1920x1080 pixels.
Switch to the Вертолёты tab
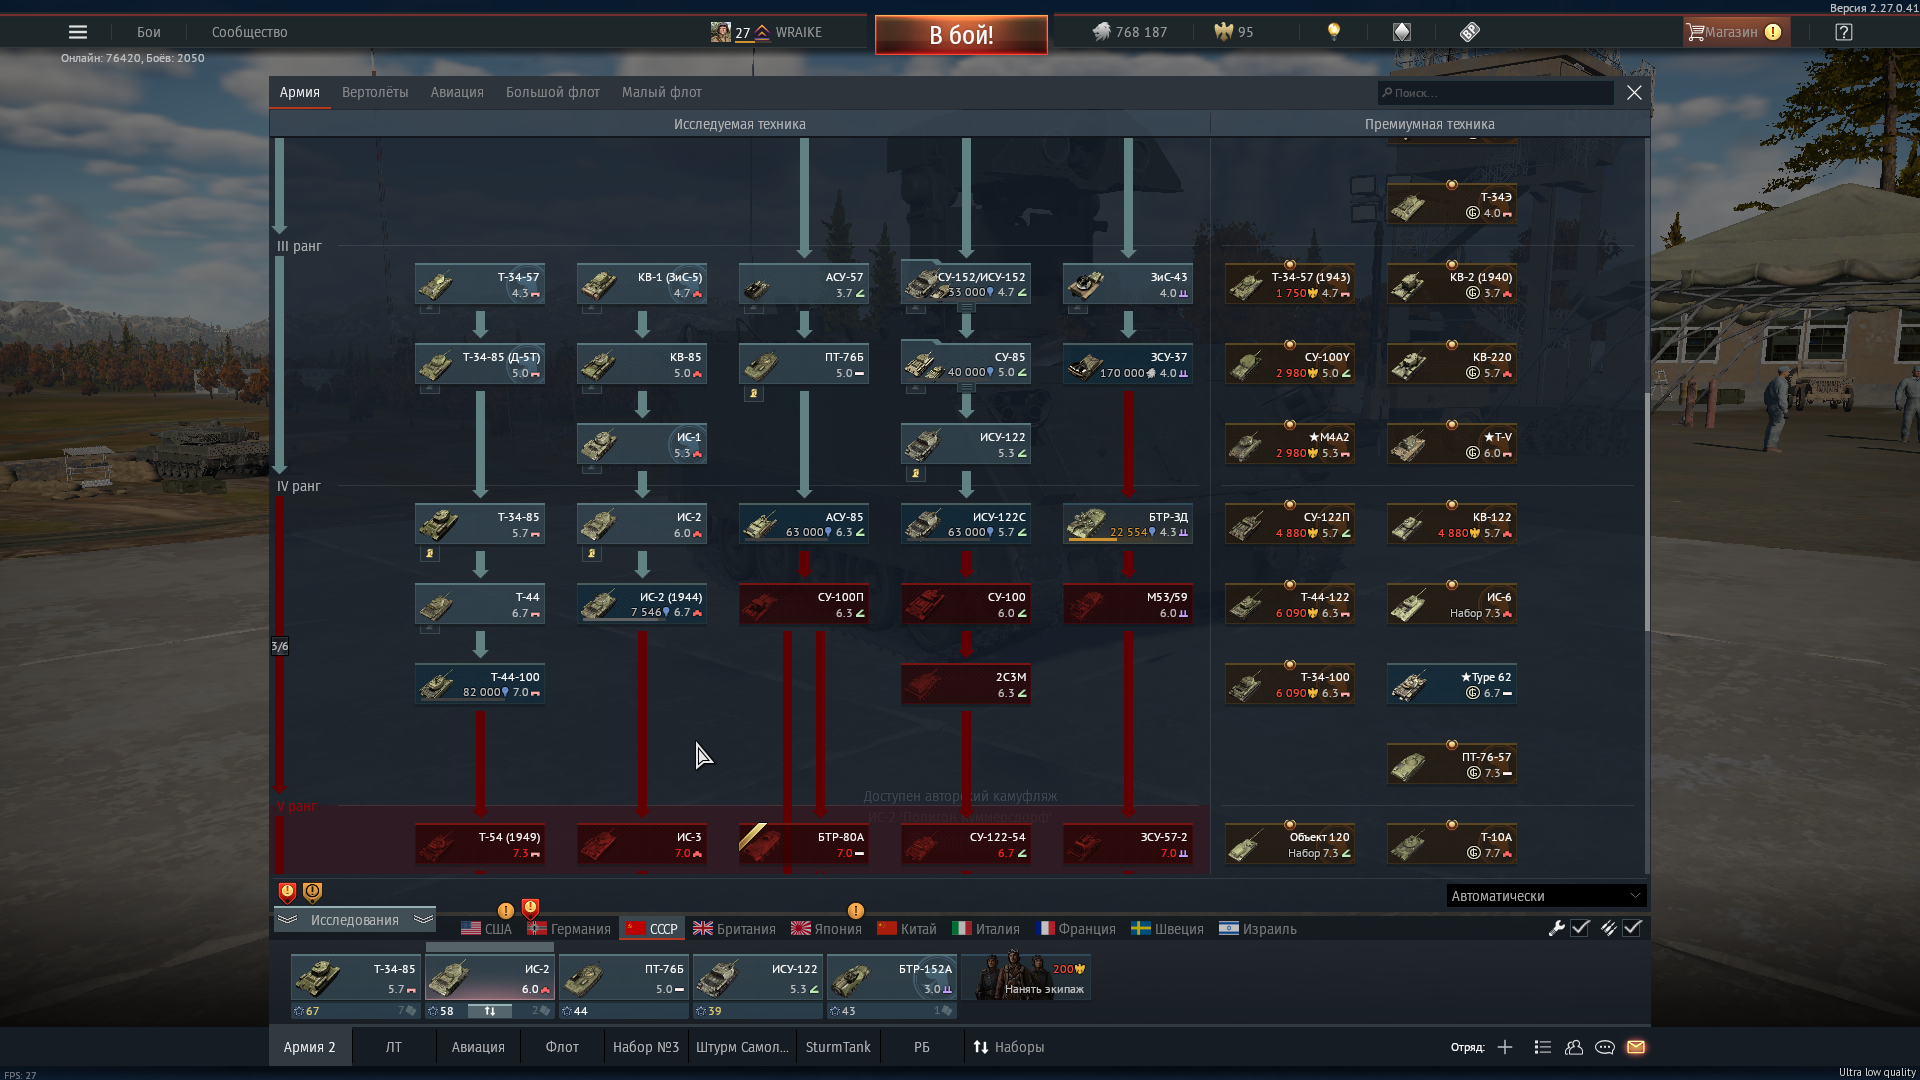point(375,92)
